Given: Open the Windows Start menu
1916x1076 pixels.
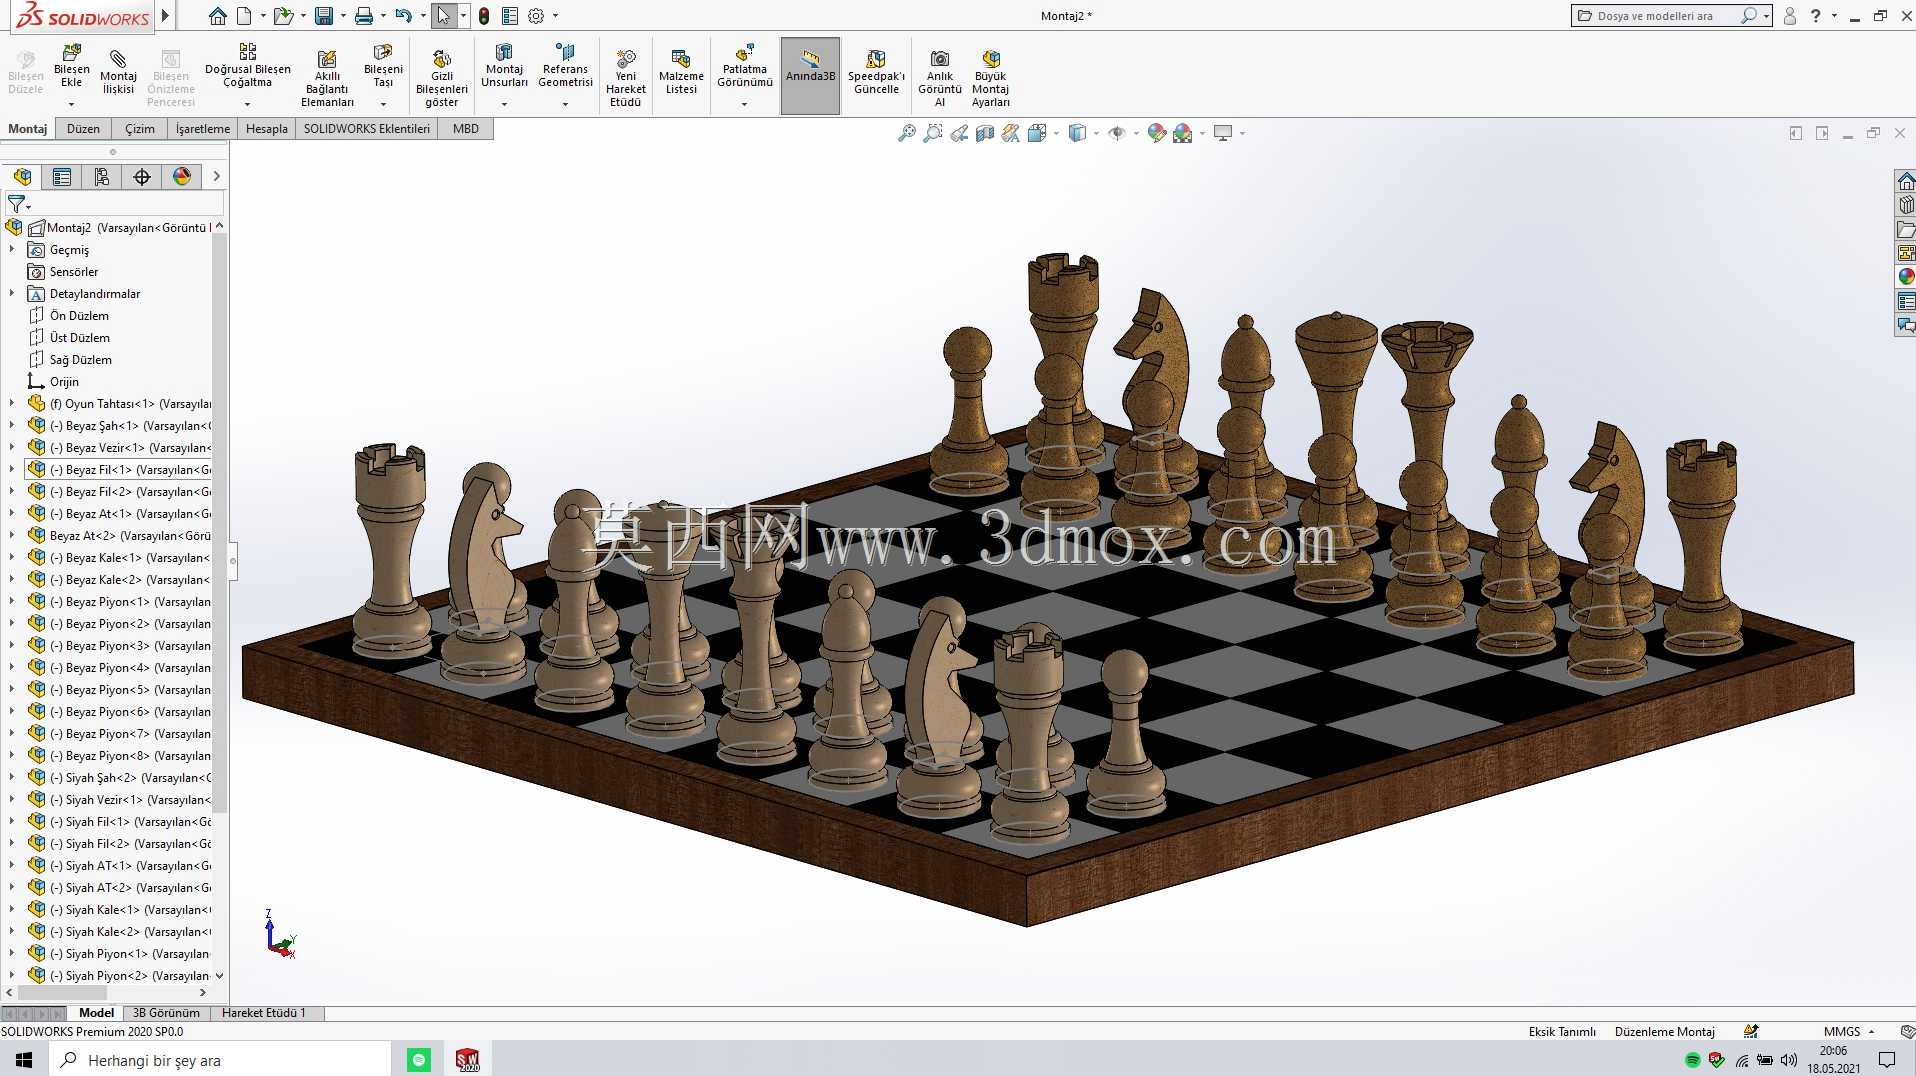Looking at the screenshot, I should tap(24, 1060).
